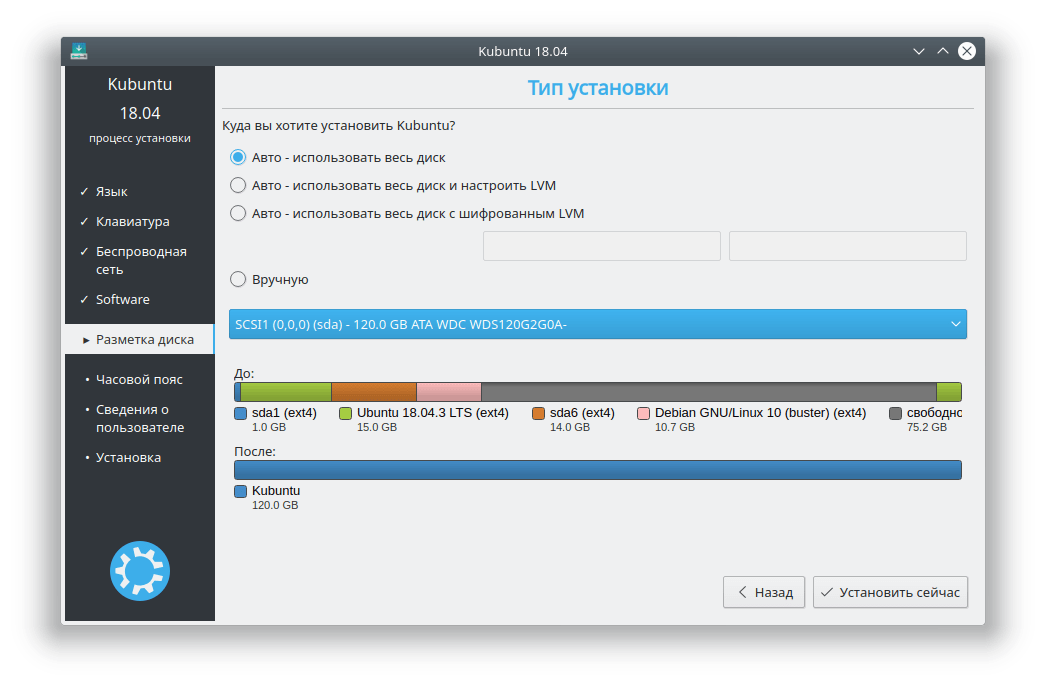Click the orange sda6 (ext4) legend swatch
The image size is (1046, 686).
[538, 414]
